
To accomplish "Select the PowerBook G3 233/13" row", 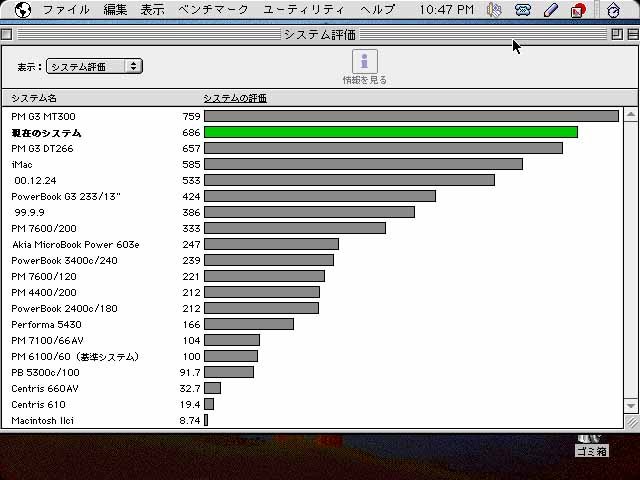I will tap(312, 196).
